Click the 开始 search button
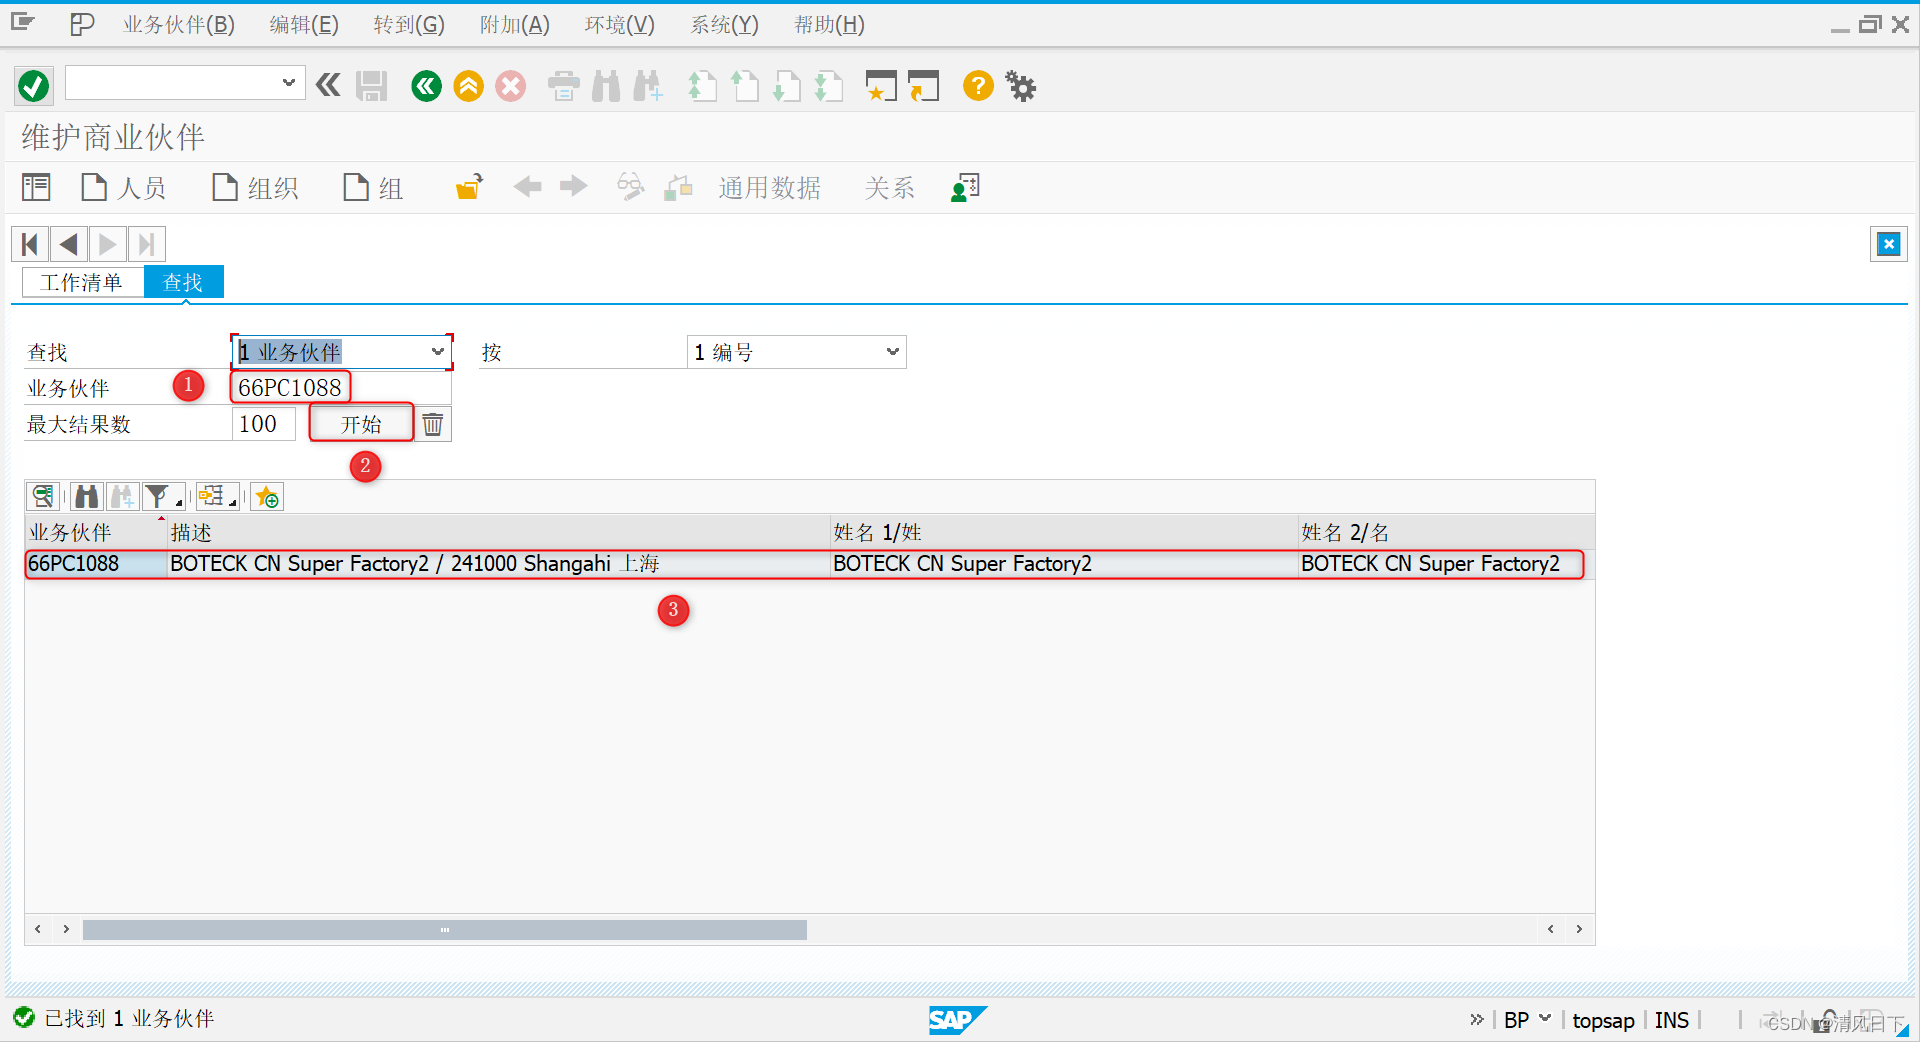Image resolution: width=1920 pixels, height=1042 pixels. pyautogui.click(x=361, y=424)
